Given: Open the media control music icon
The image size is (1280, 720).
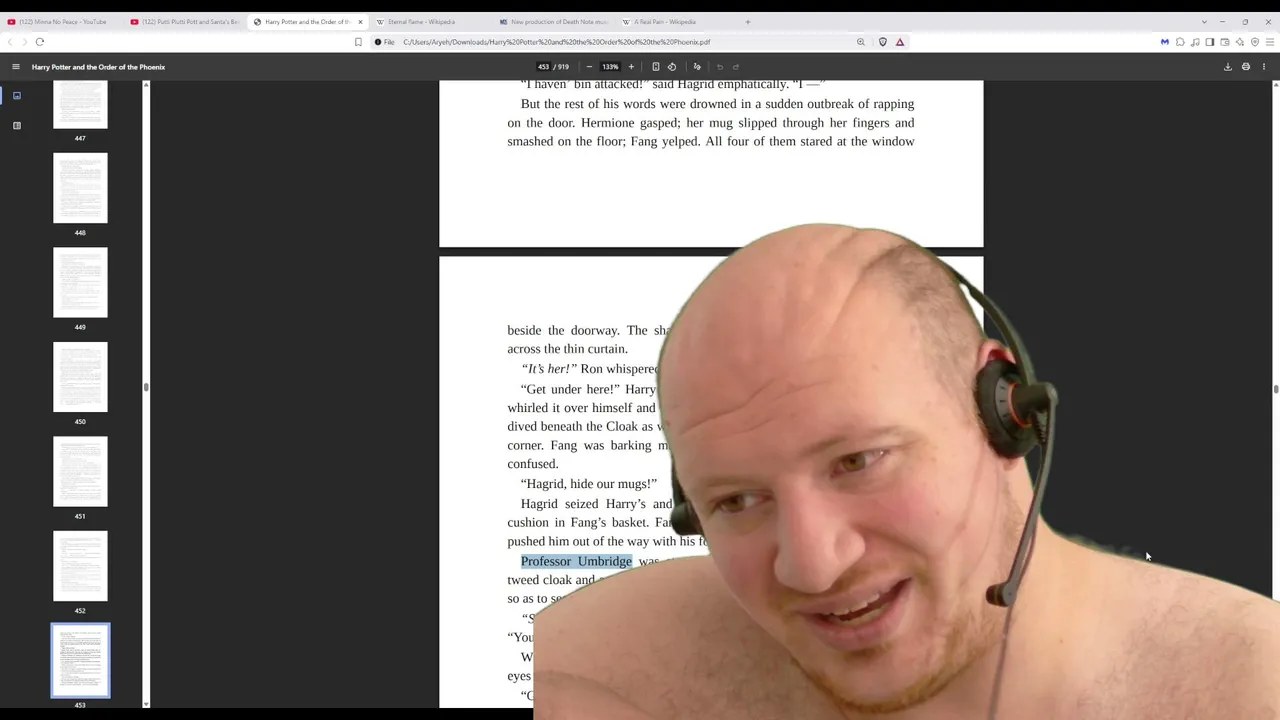Looking at the screenshot, I should (x=1195, y=42).
